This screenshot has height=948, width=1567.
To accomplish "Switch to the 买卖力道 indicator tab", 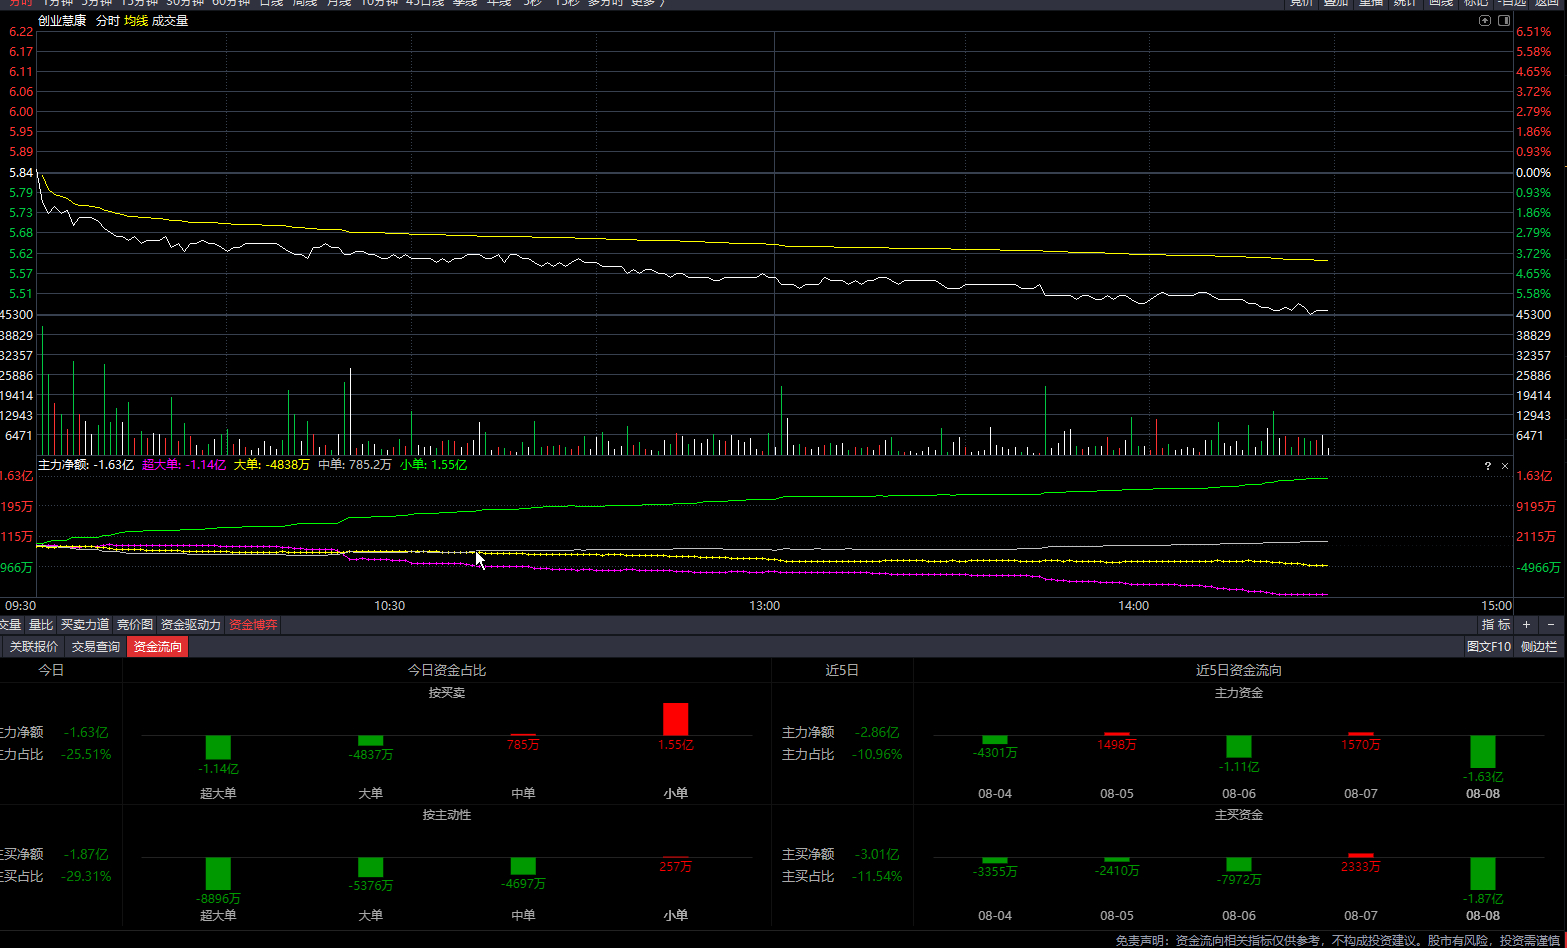I will pyautogui.click(x=85, y=625).
